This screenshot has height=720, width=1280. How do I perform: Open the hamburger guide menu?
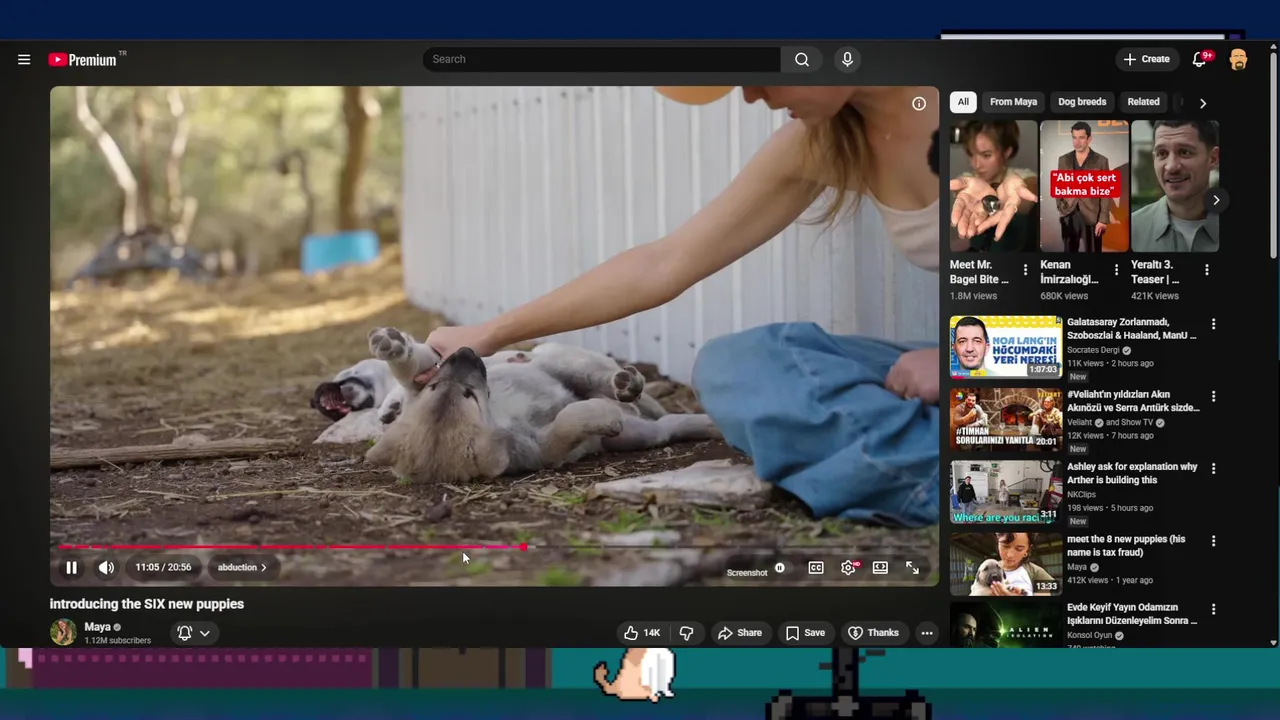point(24,60)
